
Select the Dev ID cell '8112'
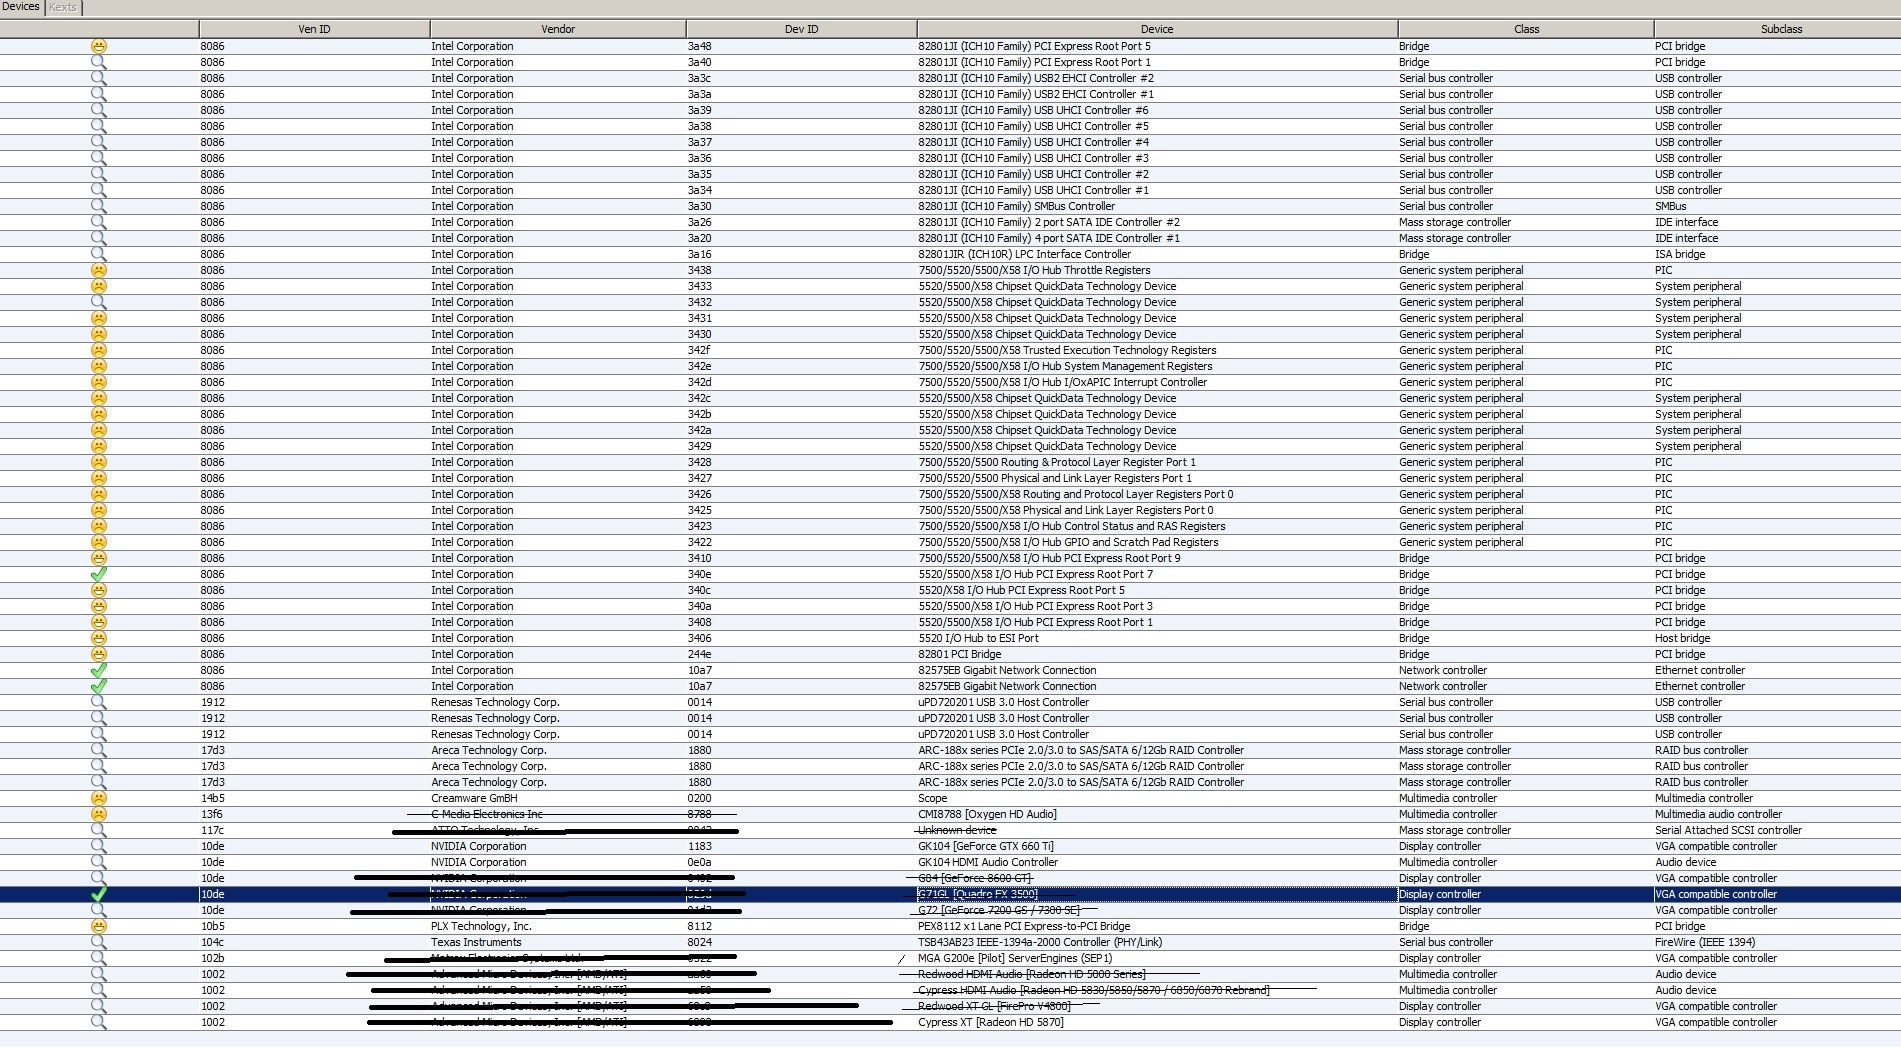click(x=801, y=926)
